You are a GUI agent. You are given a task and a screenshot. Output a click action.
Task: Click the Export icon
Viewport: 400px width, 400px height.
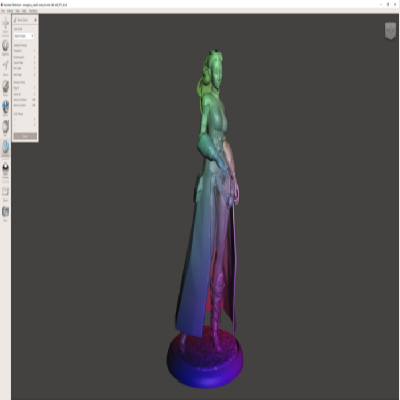pyautogui.click(x=5, y=193)
